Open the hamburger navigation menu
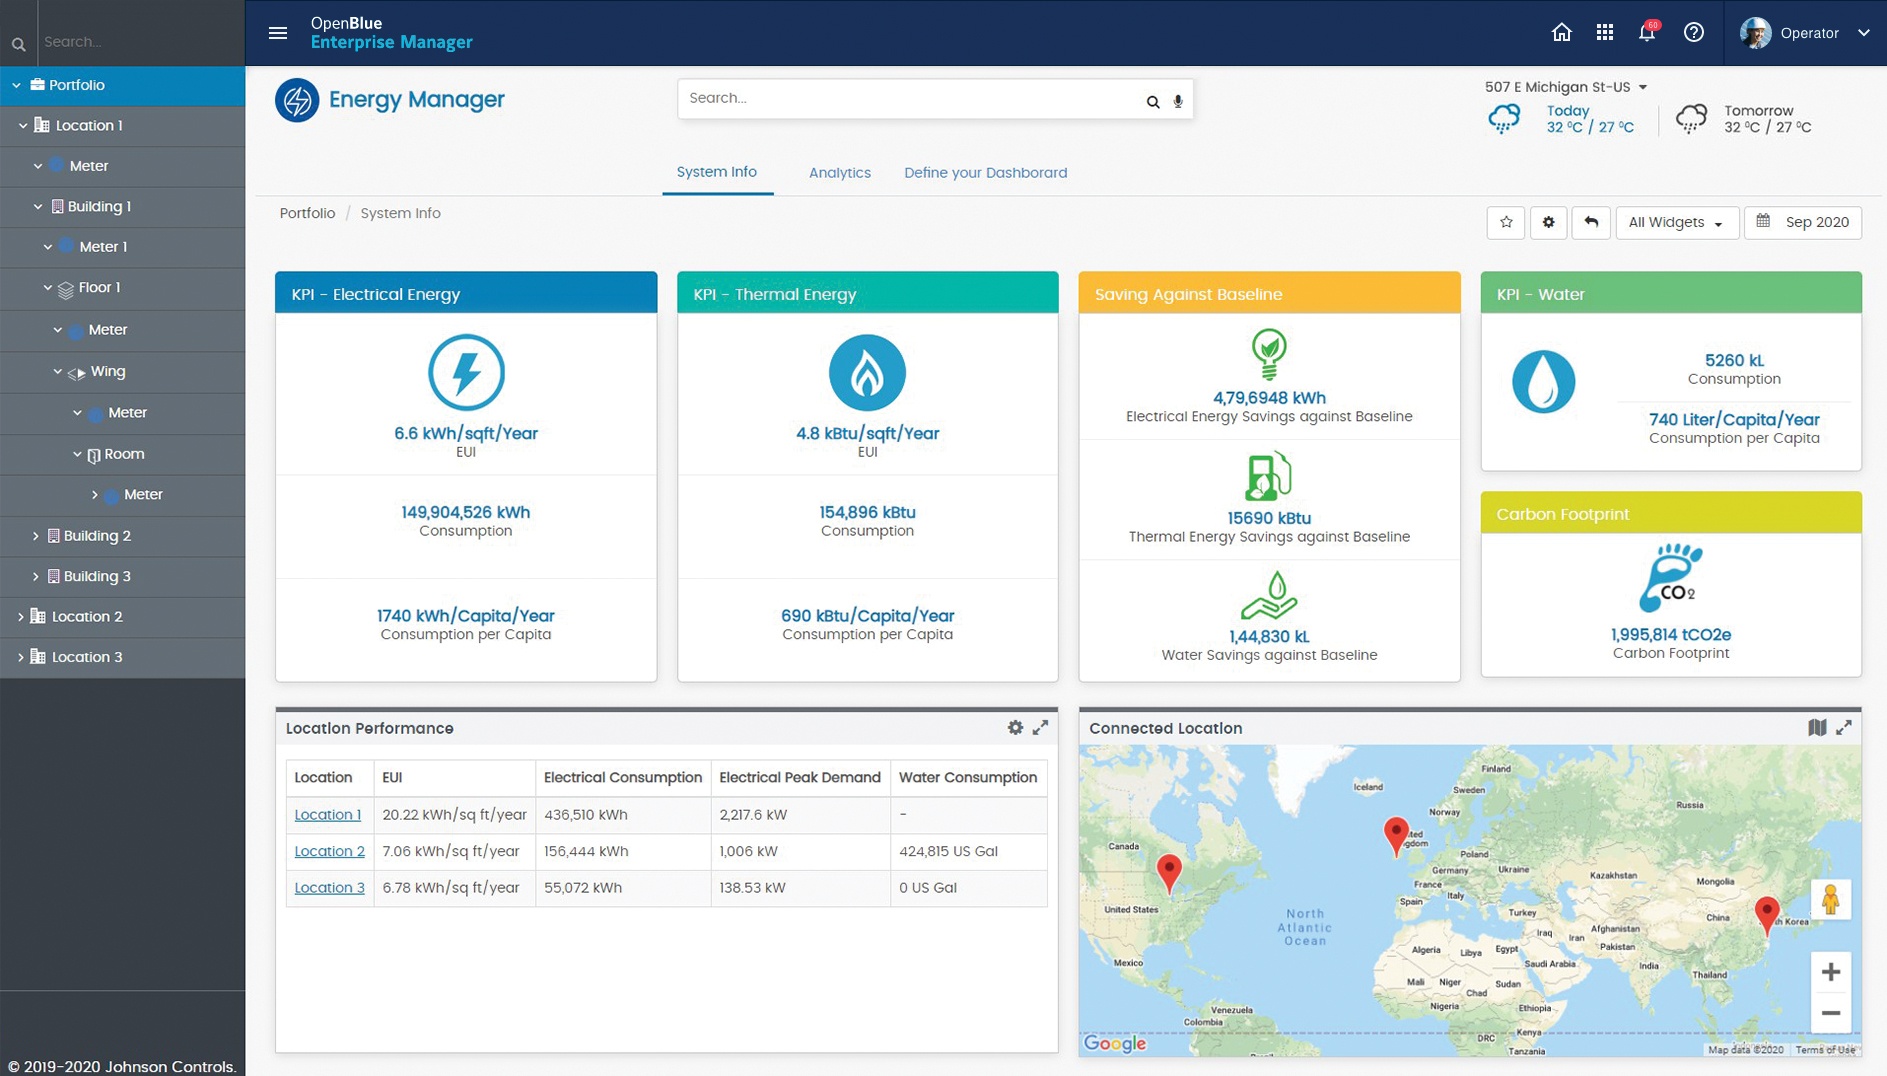 click(277, 32)
